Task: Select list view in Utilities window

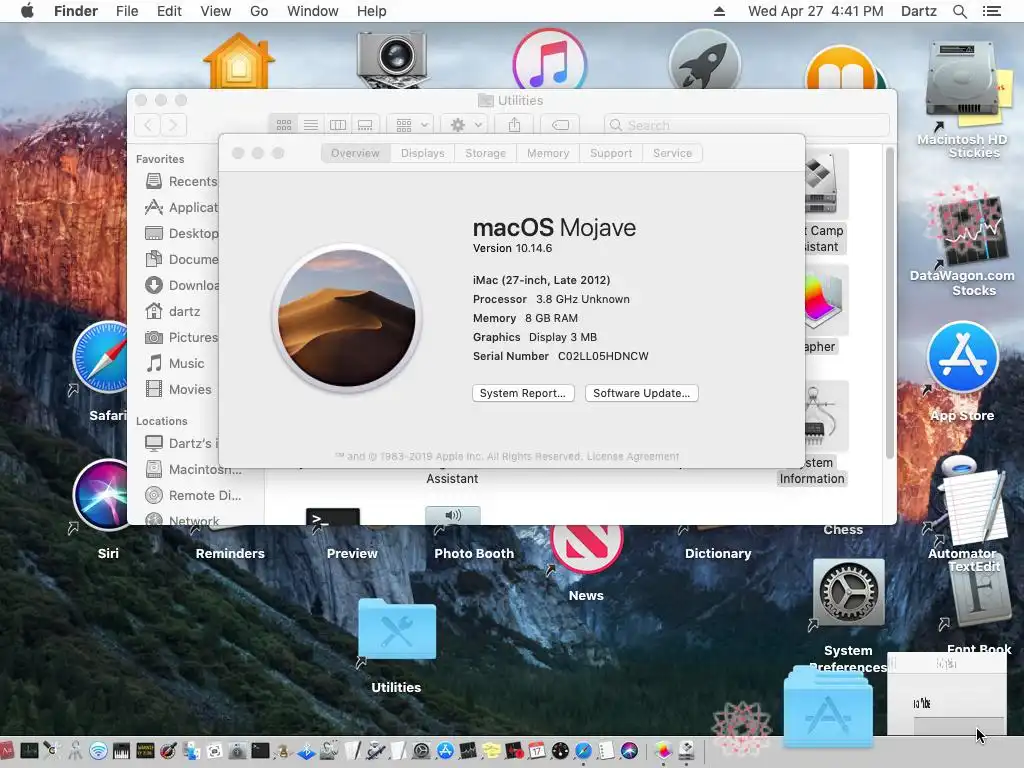Action: [311, 125]
